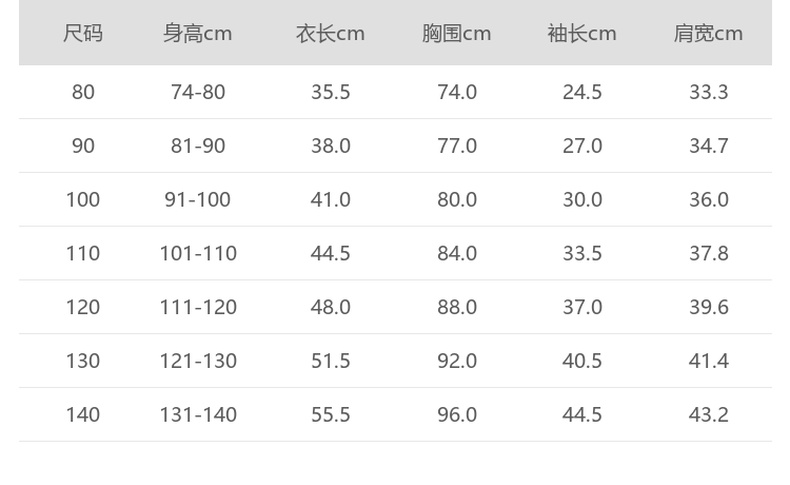The height and width of the screenshot is (485, 790).
Task: Select the 101-110 height range cell
Action: [x=198, y=254]
